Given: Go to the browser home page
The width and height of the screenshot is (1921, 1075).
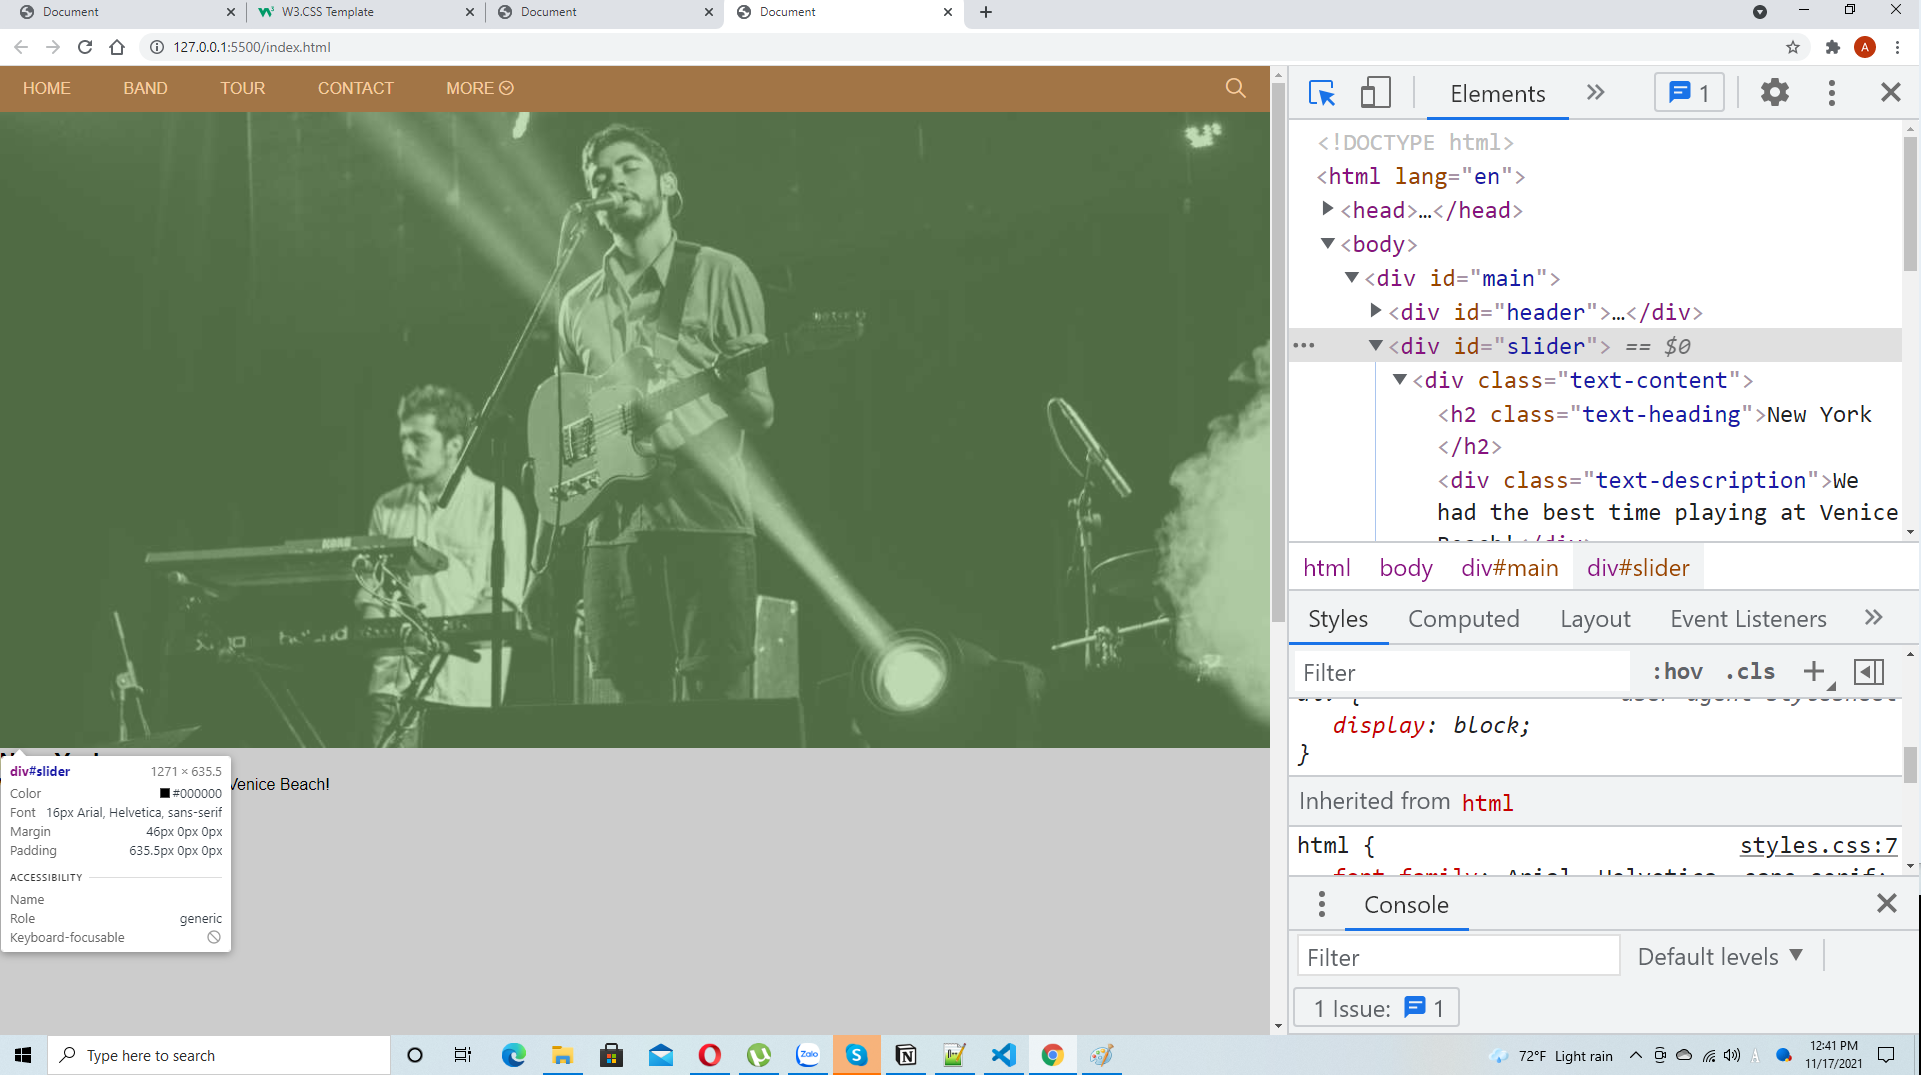Looking at the screenshot, I should tap(117, 47).
